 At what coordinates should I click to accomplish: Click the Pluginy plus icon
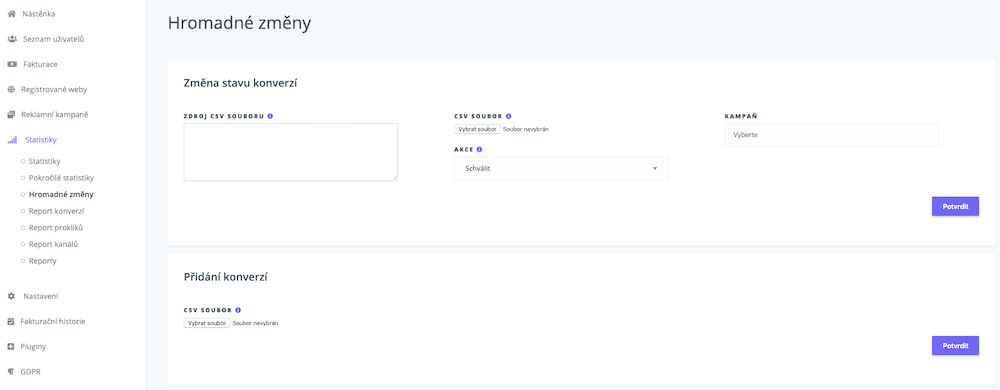pos(11,347)
